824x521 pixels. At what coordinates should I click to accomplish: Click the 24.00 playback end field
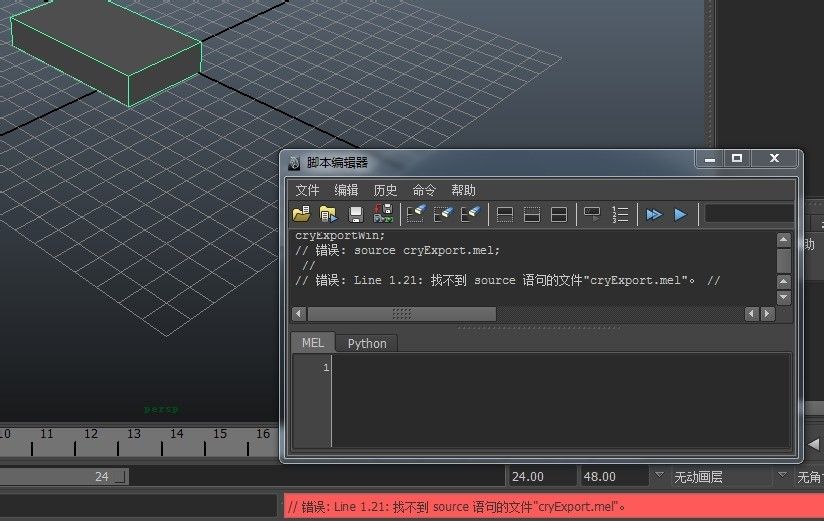coord(541,476)
